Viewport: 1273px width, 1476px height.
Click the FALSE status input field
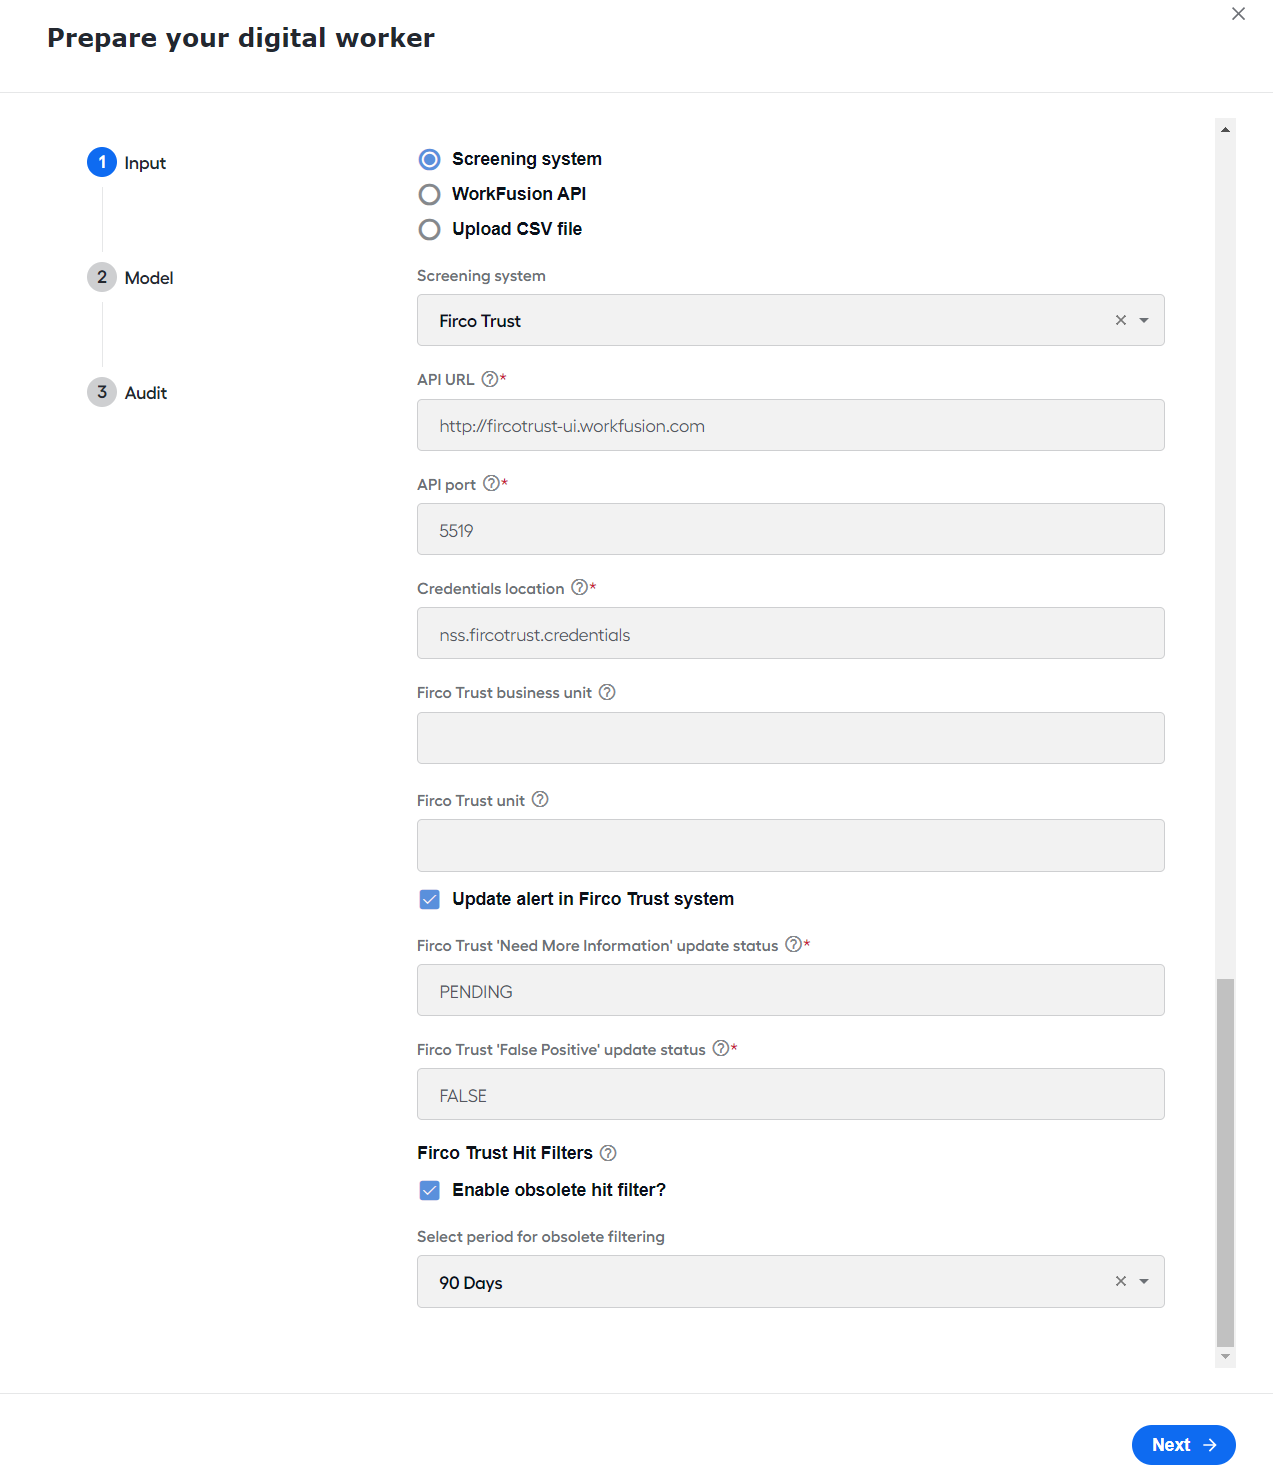tap(790, 1094)
